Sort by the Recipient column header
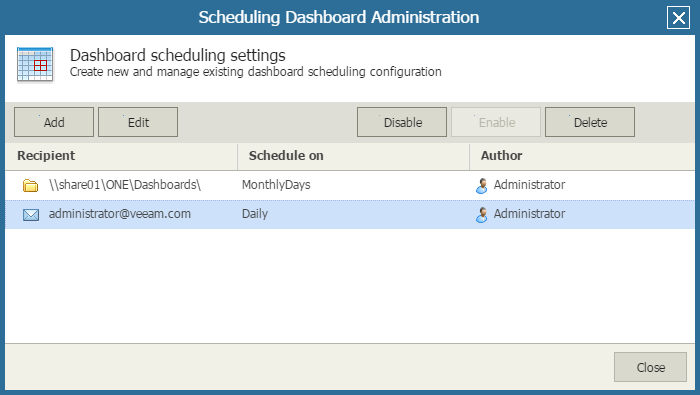This screenshot has width=700, height=395. click(121, 156)
